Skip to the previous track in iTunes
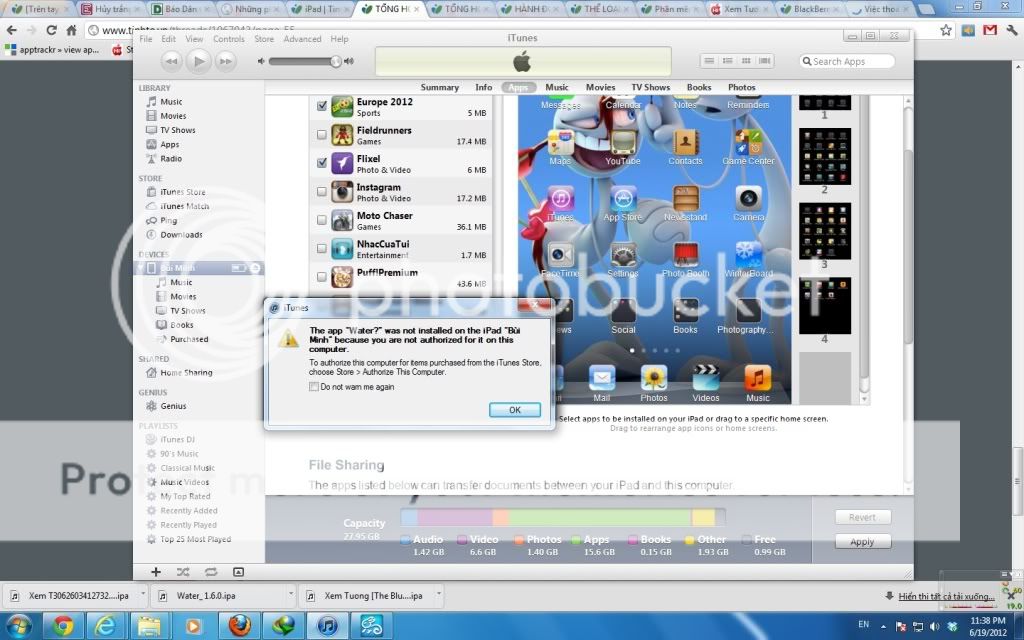The height and width of the screenshot is (640, 1024). [x=171, y=61]
